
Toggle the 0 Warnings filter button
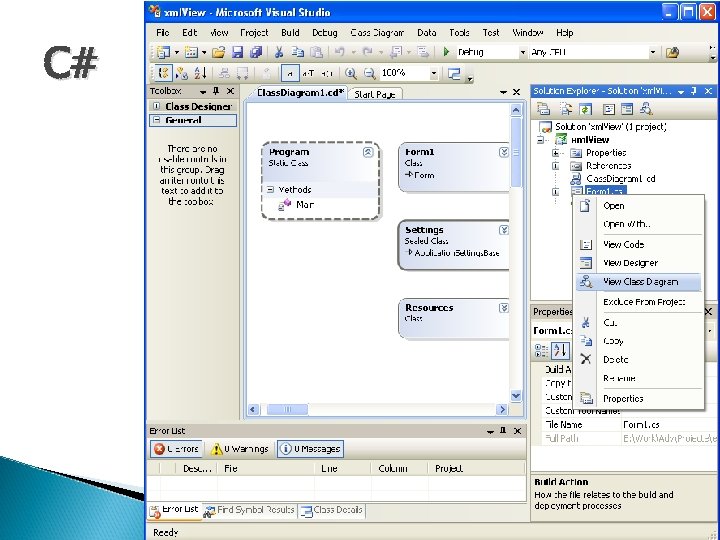(x=239, y=449)
